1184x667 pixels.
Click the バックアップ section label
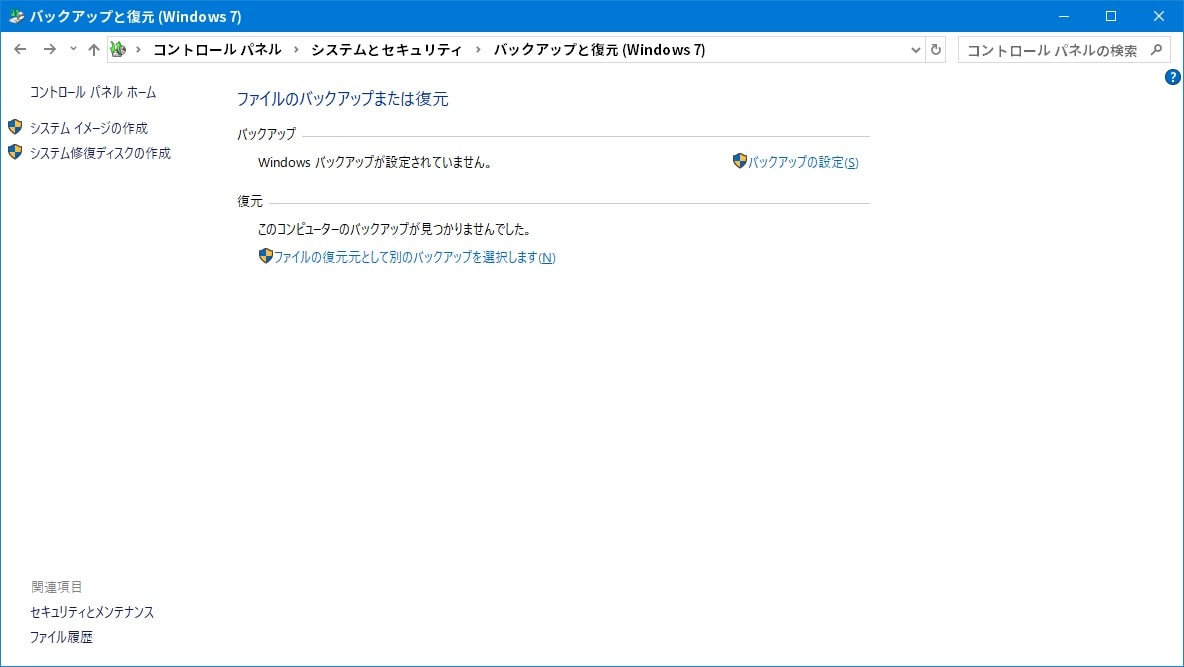point(266,134)
